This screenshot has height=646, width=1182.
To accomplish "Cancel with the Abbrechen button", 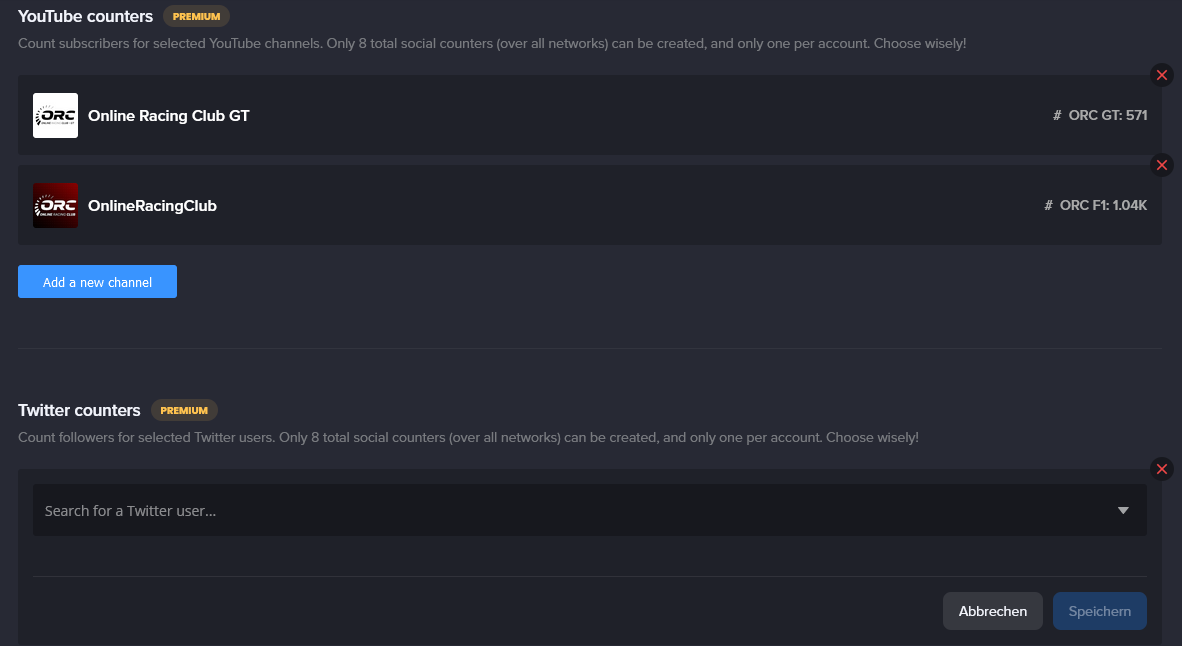I will tap(992, 611).
